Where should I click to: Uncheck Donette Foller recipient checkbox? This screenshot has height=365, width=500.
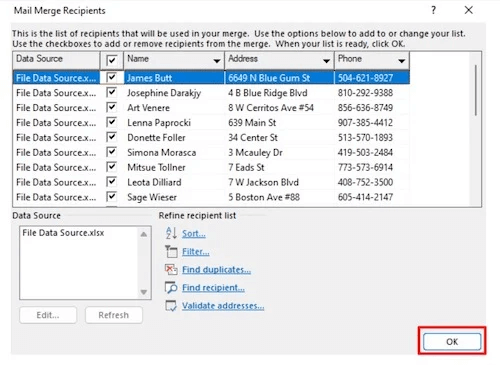[111, 137]
